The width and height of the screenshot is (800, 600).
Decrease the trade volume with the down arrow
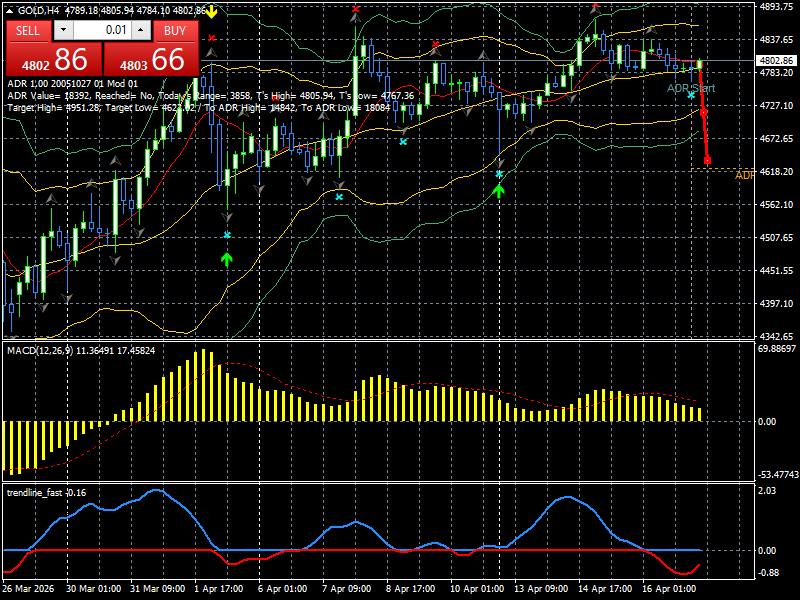pos(63,30)
